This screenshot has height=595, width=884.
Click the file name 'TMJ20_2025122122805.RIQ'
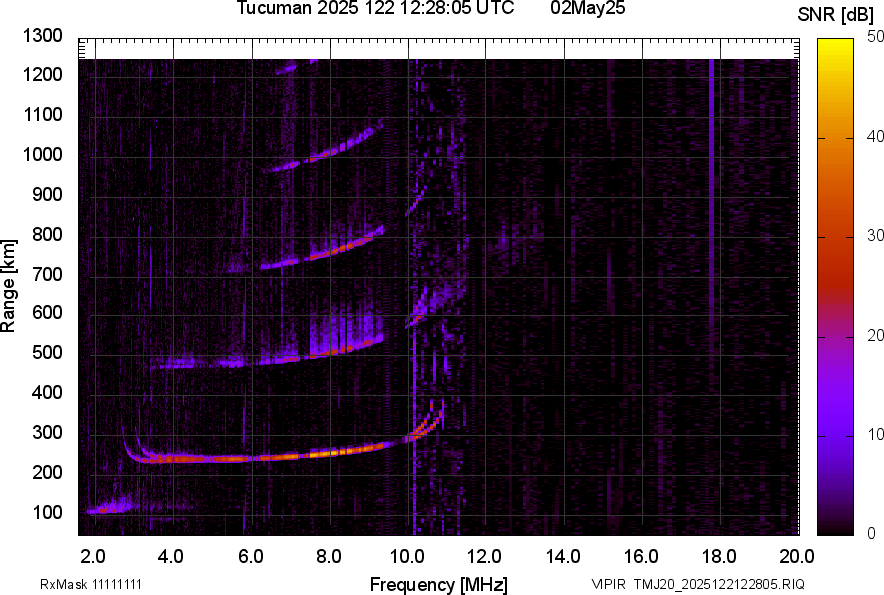(719, 584)
